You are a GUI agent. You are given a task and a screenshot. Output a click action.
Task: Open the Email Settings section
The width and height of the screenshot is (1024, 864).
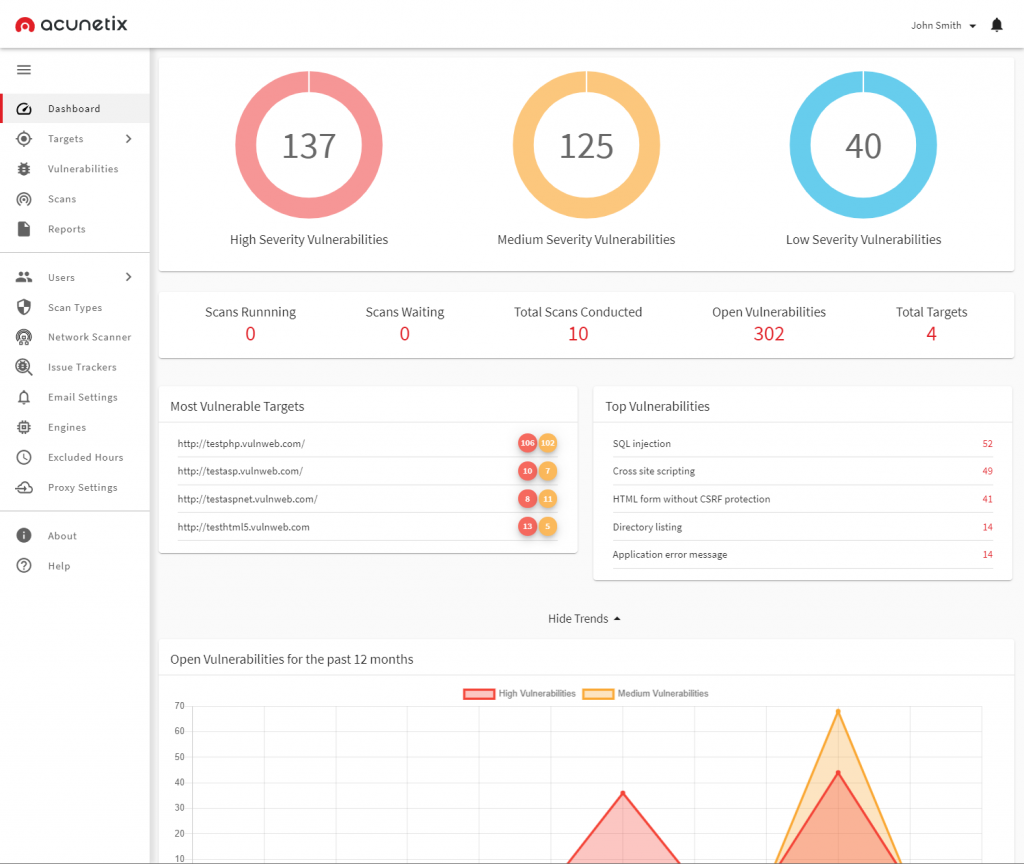[x=23, y=397]
